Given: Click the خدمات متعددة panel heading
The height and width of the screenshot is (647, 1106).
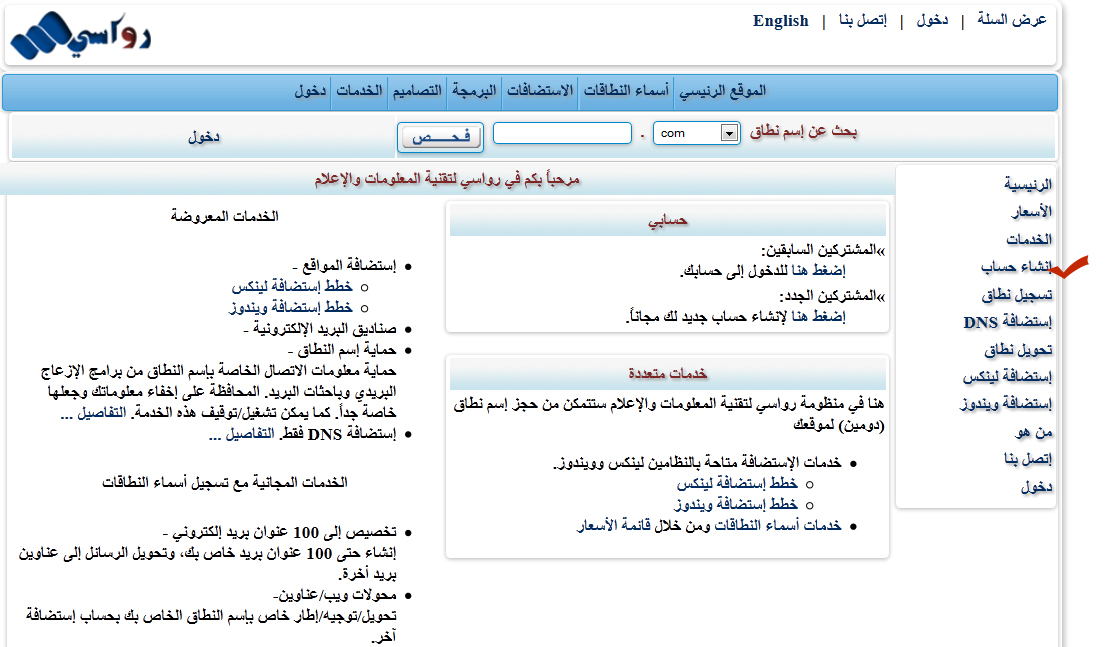Looking at the screenshot, I should pos(667,373).
